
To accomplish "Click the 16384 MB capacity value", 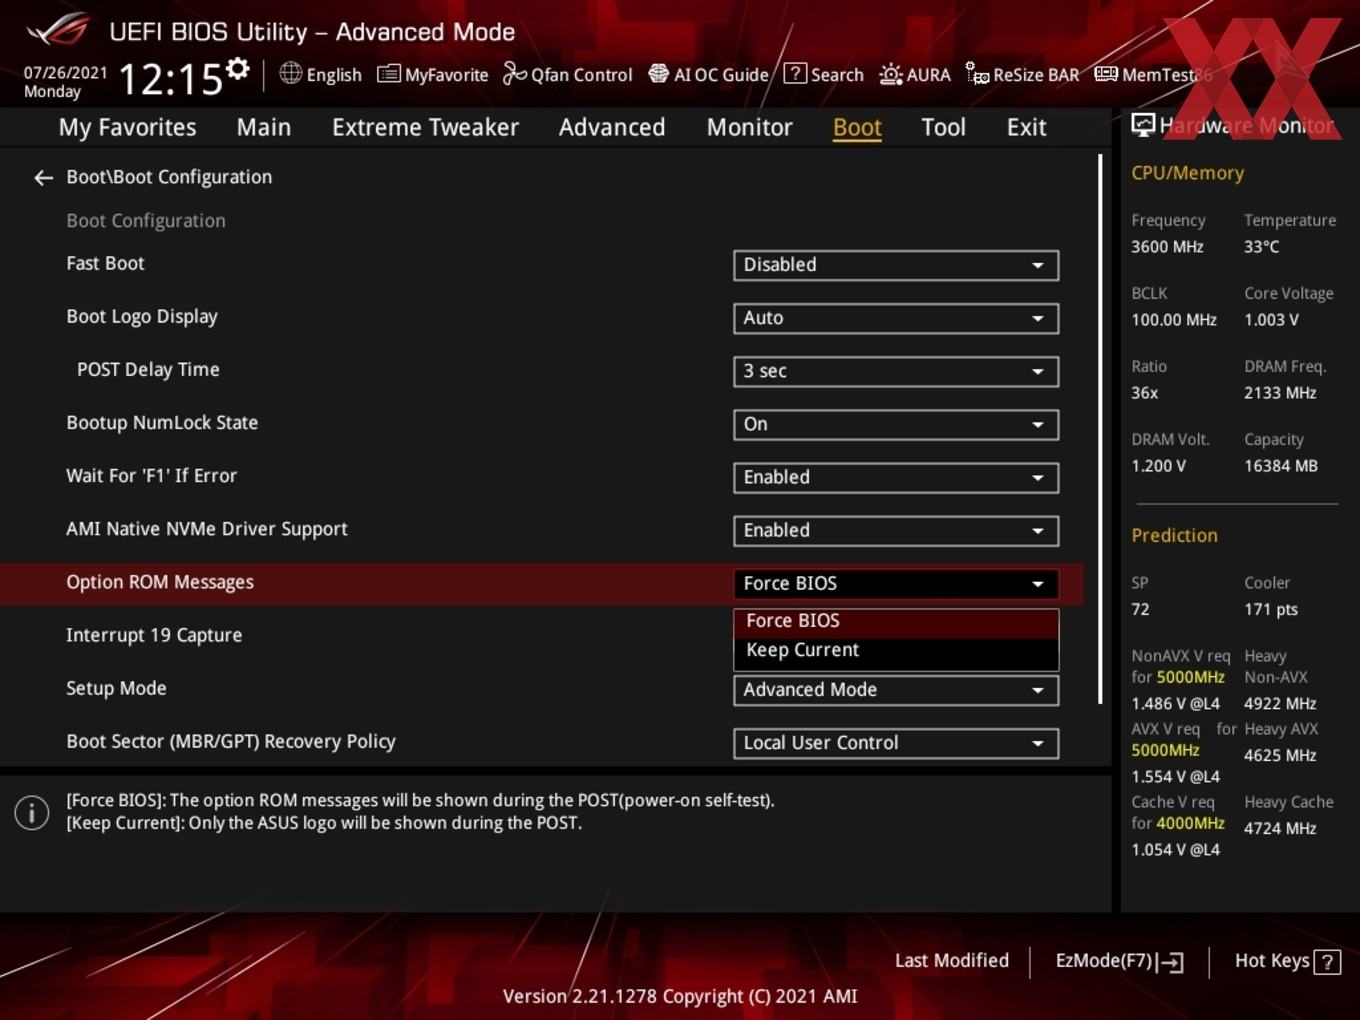I will (x=1281, y=466).
